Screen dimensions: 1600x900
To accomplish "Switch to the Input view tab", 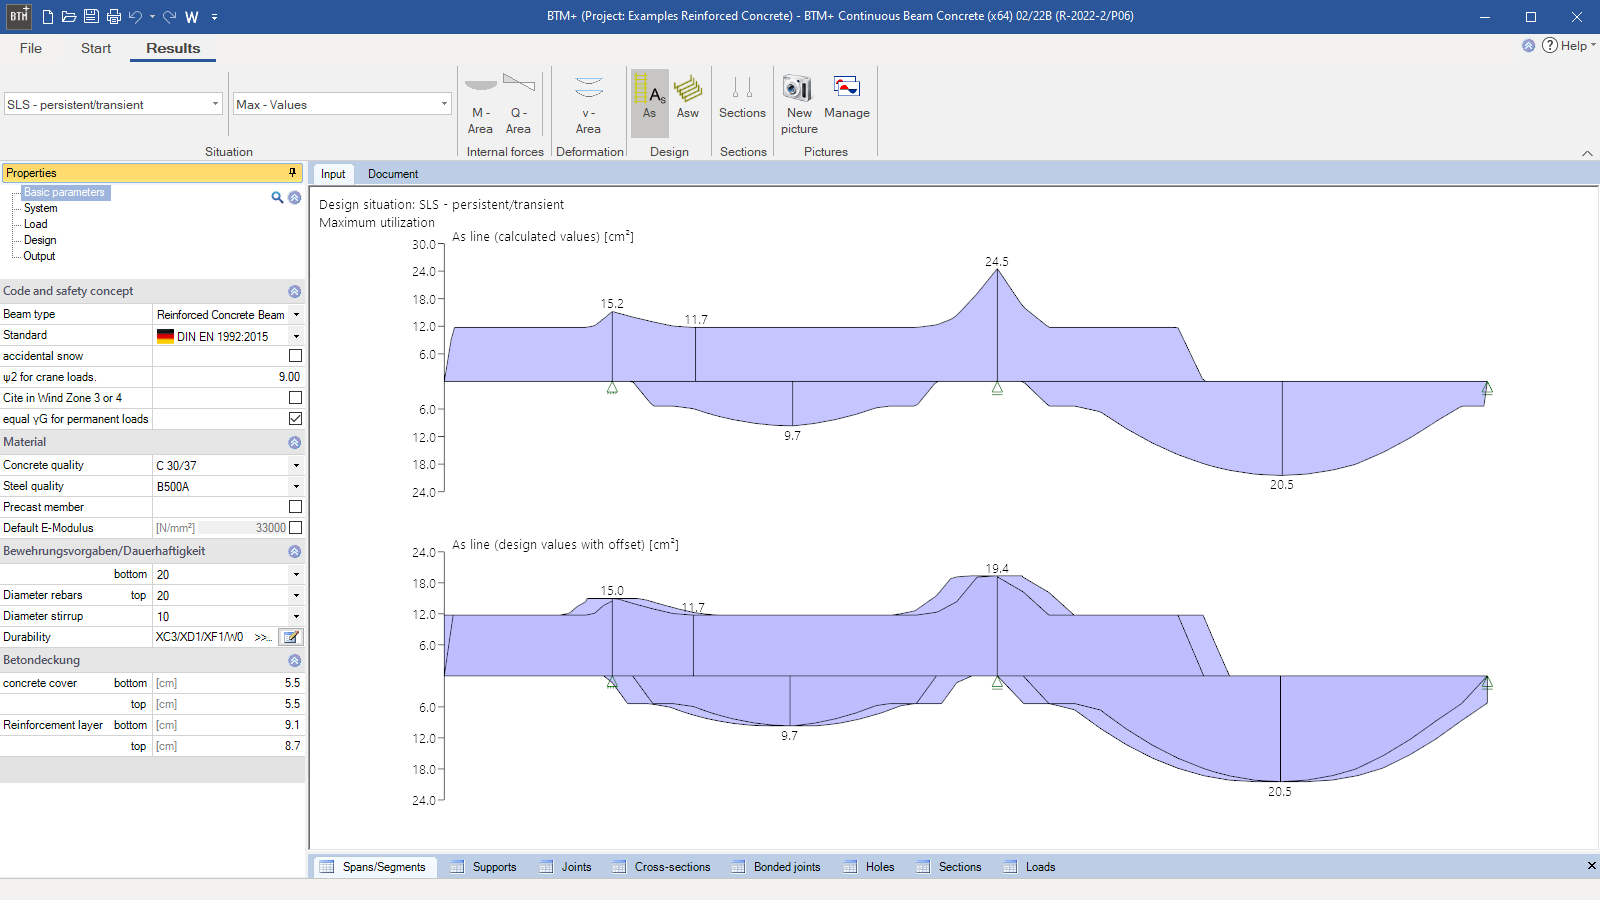I will pos(333,174).
